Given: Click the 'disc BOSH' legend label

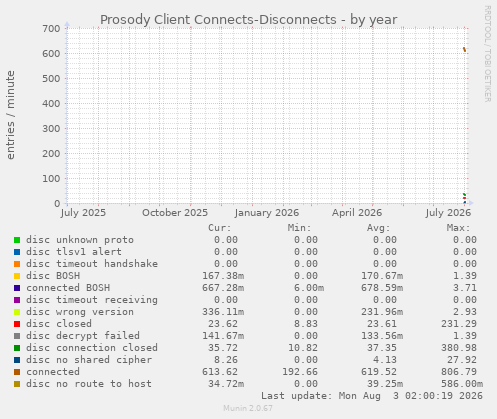Looking at the screenshot, I should coord(53,276).
